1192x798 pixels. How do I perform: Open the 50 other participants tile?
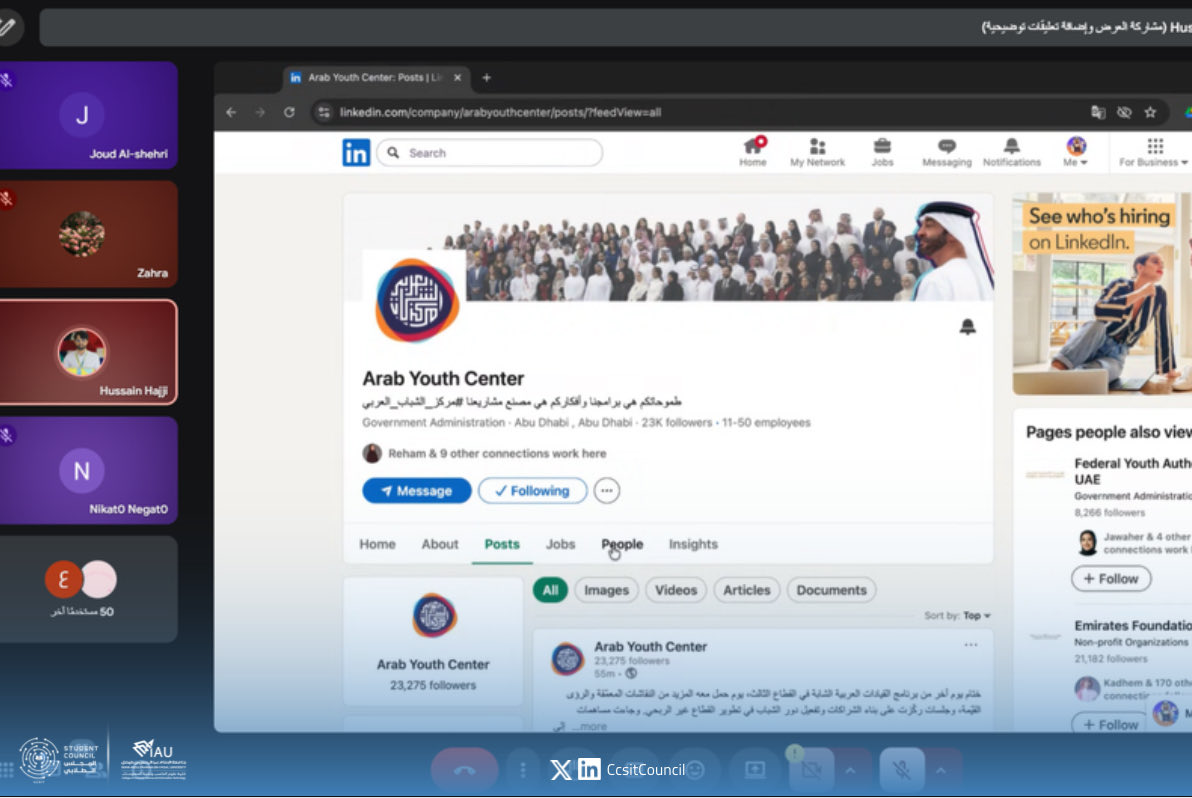(x=88, y=590)
